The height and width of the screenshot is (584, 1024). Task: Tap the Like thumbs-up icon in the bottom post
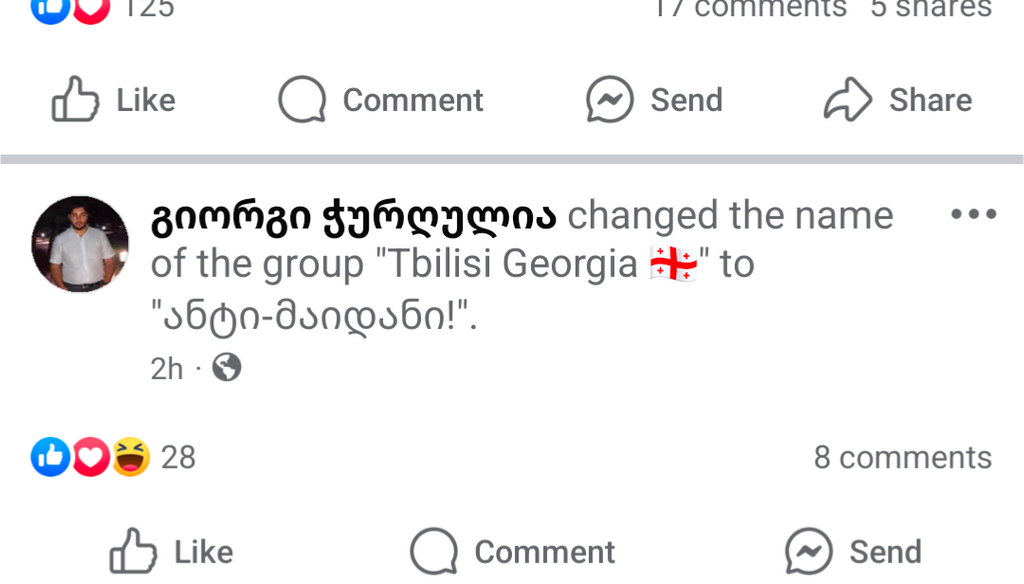pos(133,551)
